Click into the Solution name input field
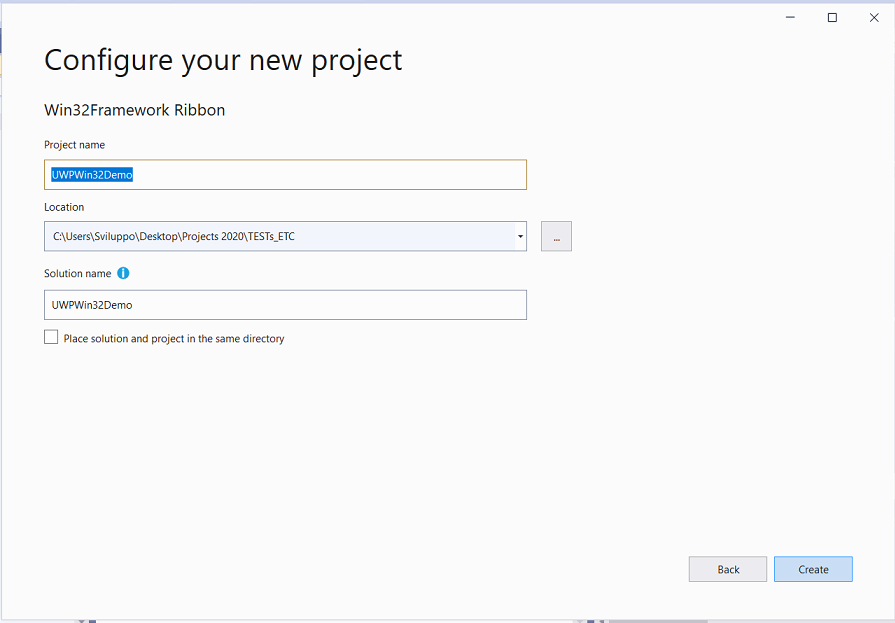Viewport: 895px width, 623px height. [x=285, y=305]
